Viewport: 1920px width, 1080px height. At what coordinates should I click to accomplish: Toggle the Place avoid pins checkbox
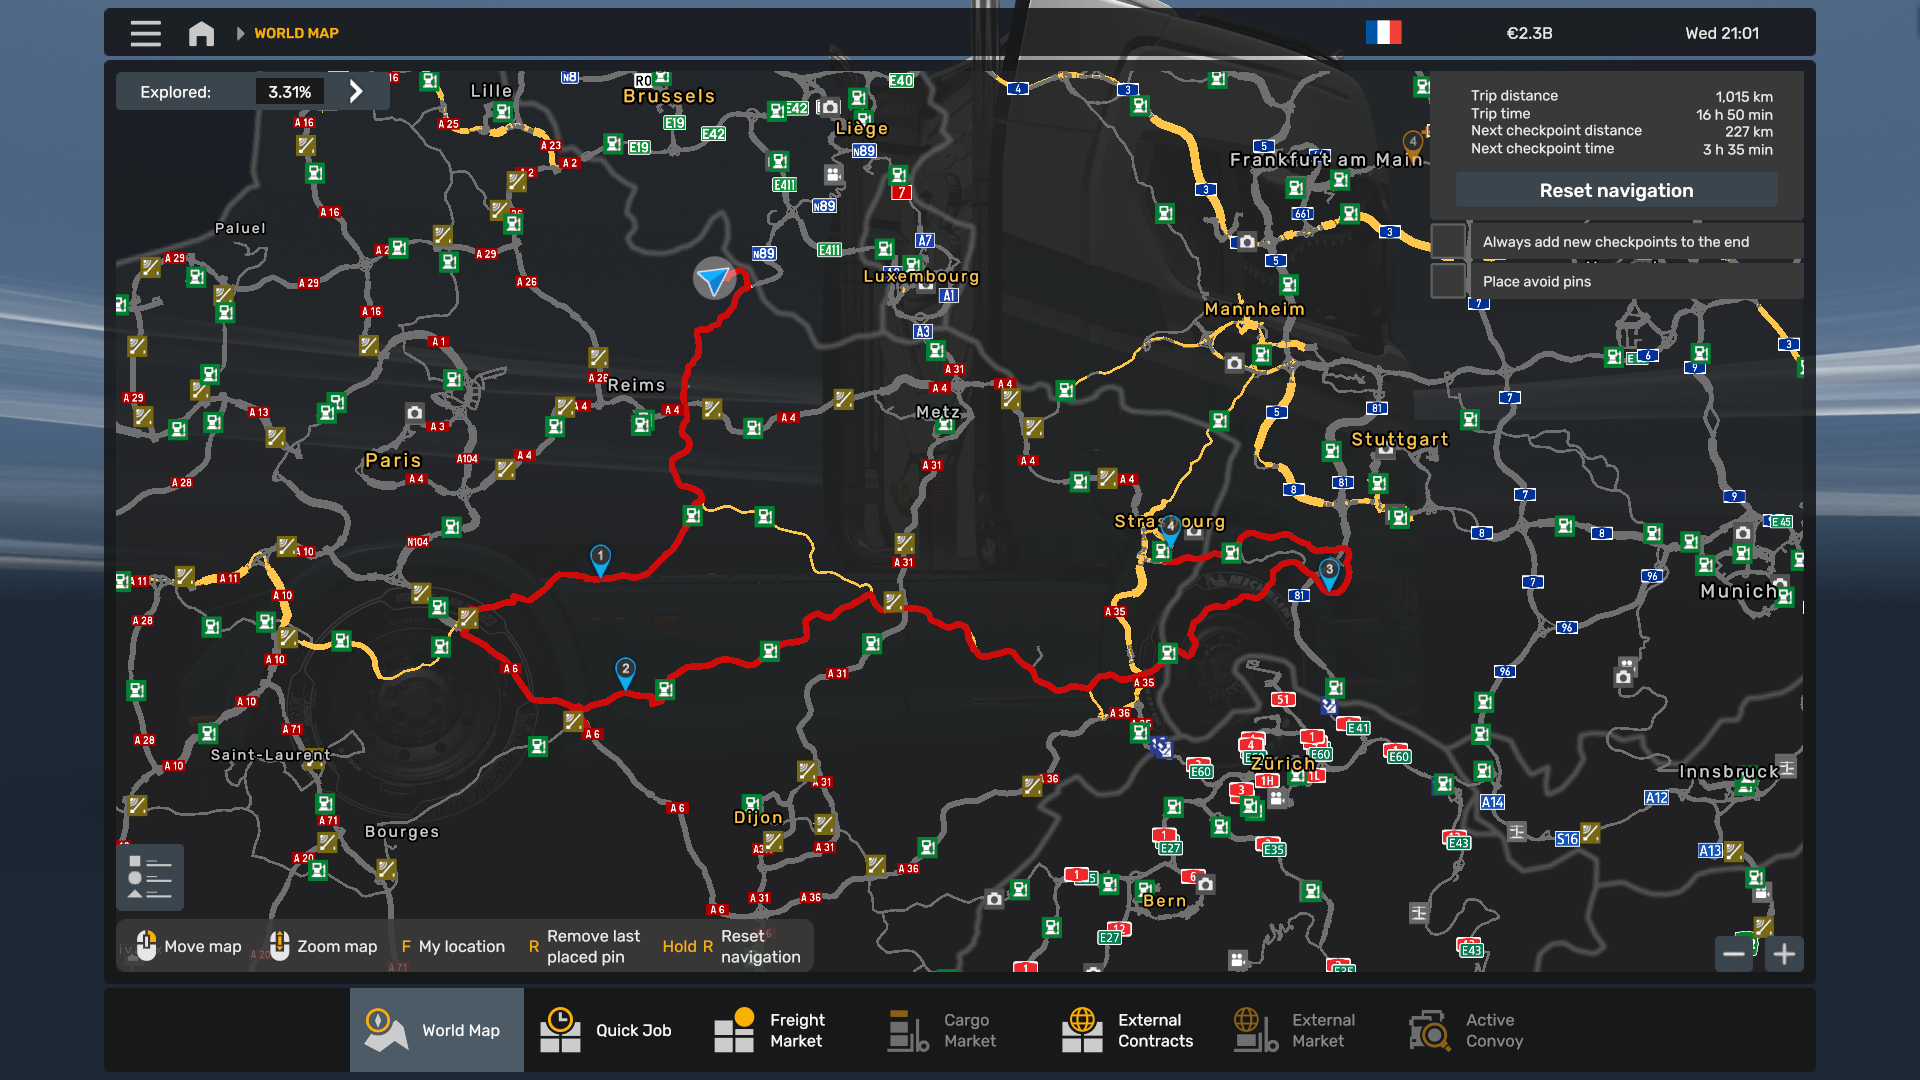pos(1448,281)
